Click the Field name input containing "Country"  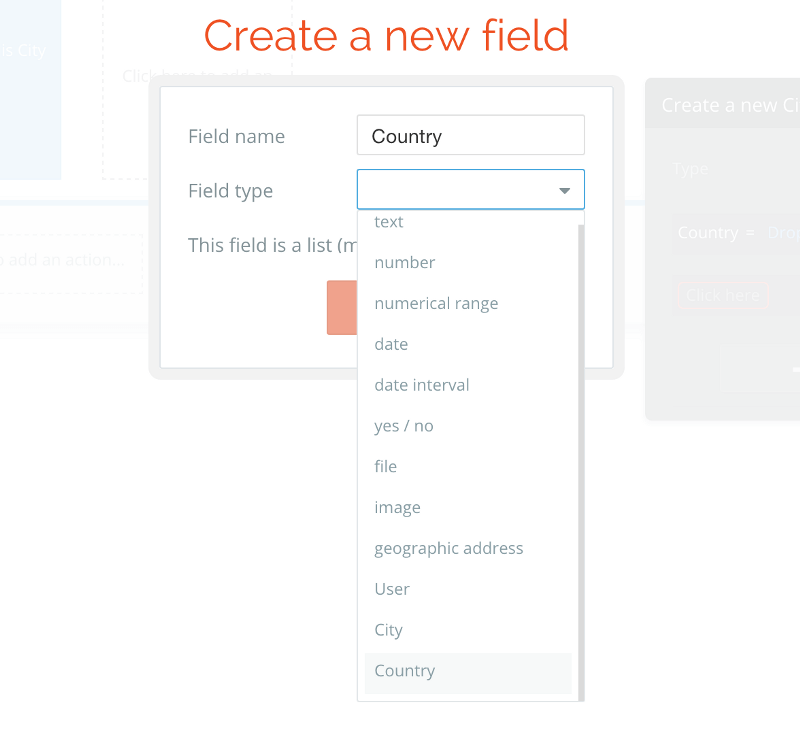[x=470, y=134]
